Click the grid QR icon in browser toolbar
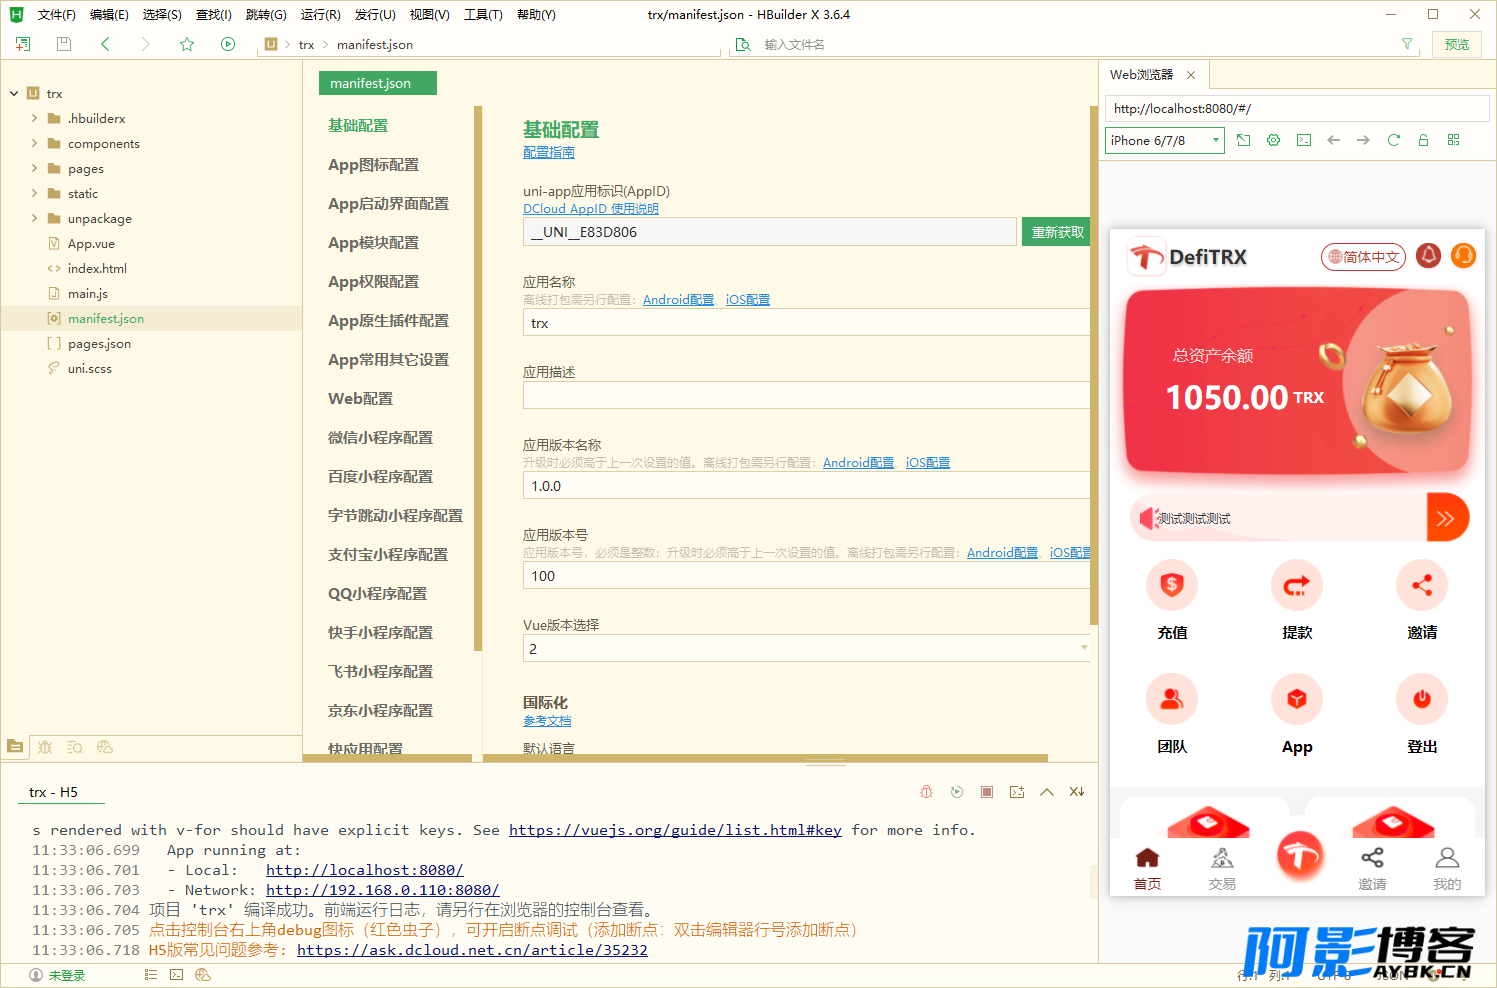The image size is (1497, 988). tap(1453, 140)
